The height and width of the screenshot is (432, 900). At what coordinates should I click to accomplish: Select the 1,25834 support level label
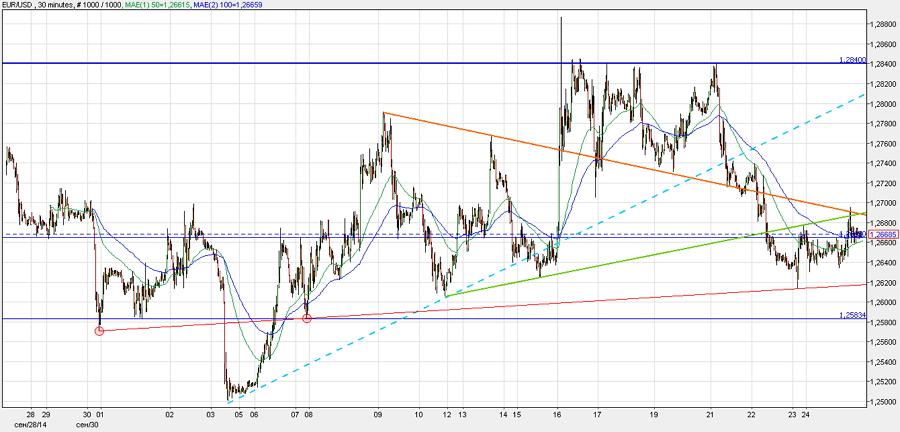[x=852, y=315]
